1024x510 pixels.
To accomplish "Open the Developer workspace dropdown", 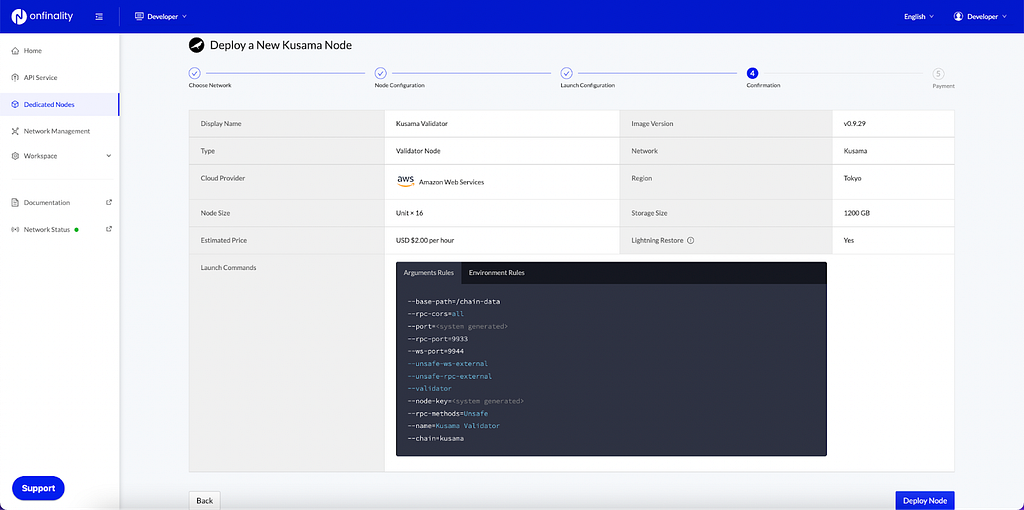I will pos(161,16).
